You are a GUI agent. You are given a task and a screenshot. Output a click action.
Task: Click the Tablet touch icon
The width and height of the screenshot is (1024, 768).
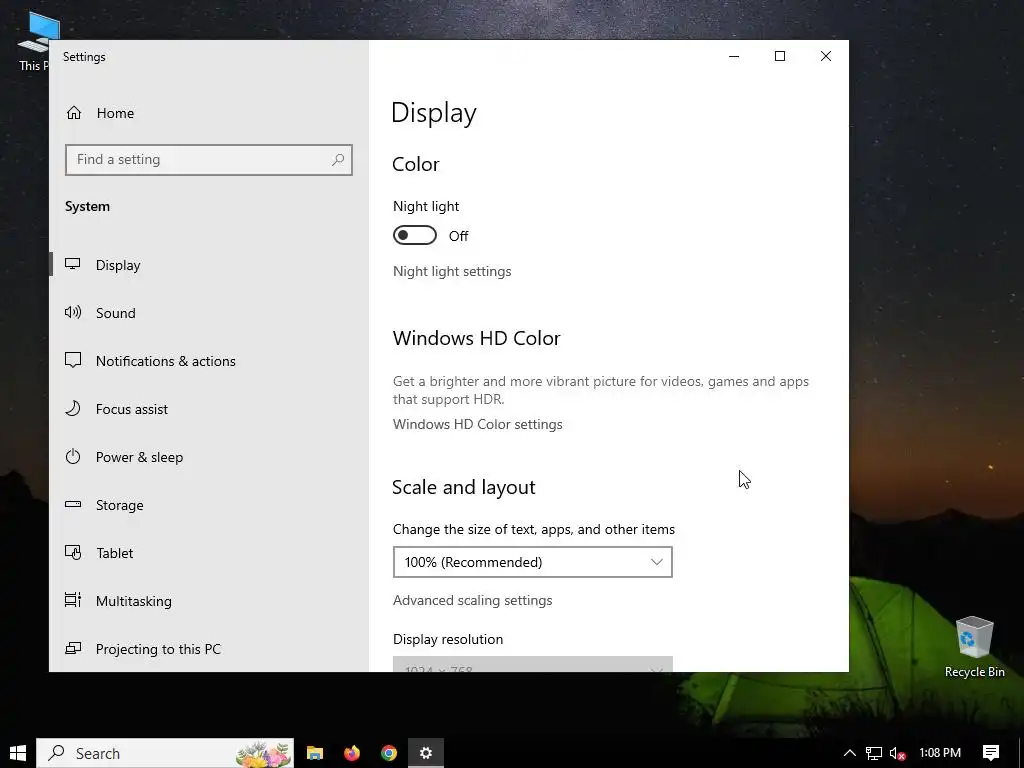pyautogui.click(x=72, y=552)
